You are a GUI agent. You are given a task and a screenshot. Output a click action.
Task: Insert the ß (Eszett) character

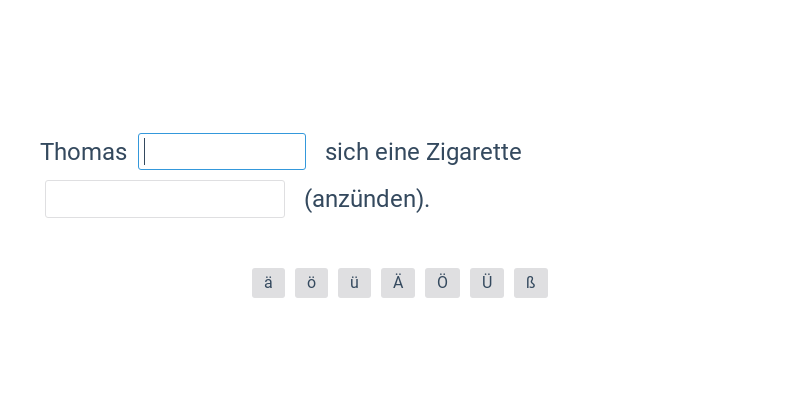point(531,283)
